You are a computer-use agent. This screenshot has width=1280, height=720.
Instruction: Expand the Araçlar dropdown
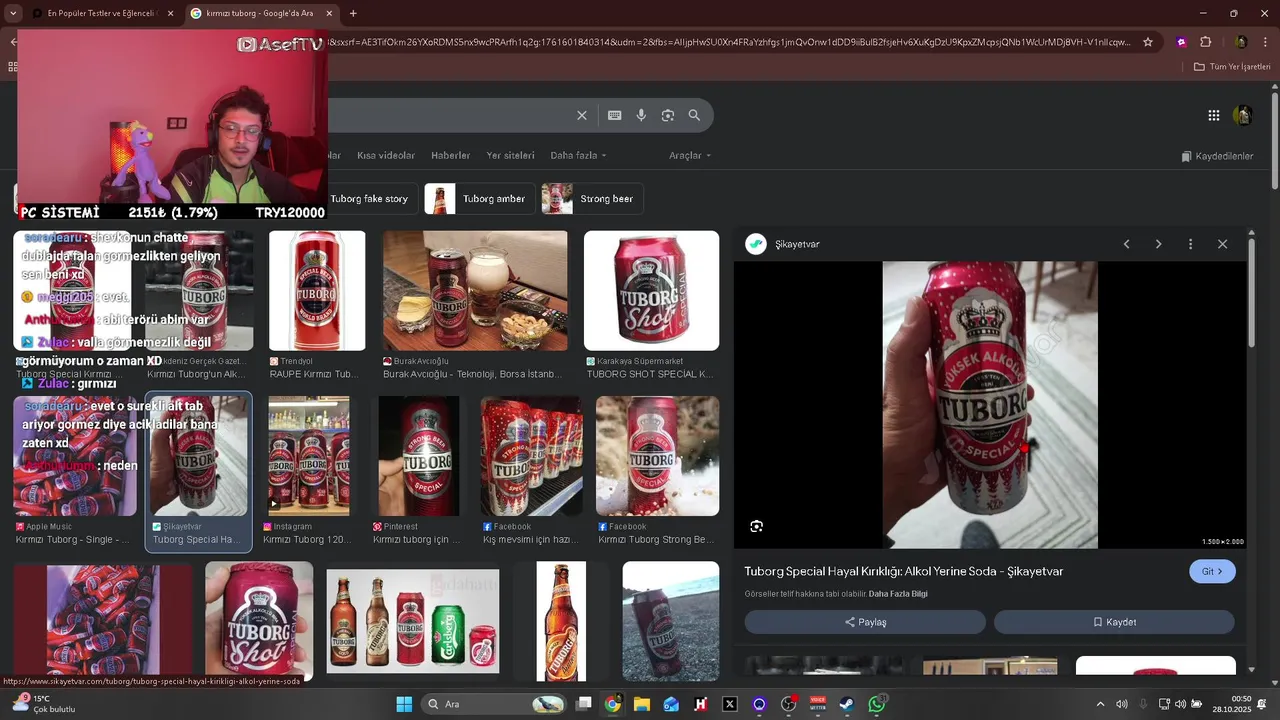[690, 156]
